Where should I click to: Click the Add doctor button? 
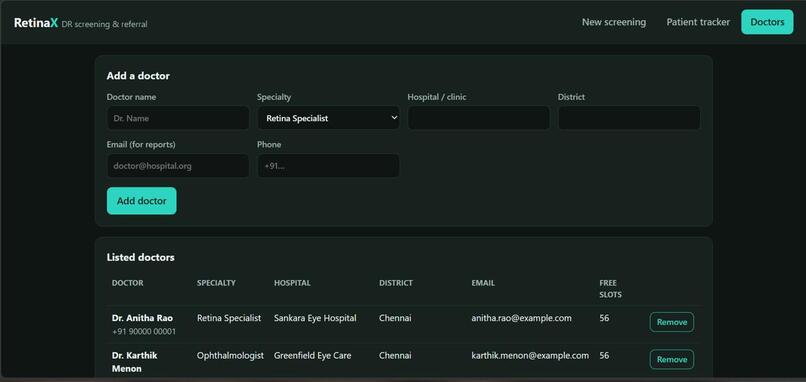point(141,201)
